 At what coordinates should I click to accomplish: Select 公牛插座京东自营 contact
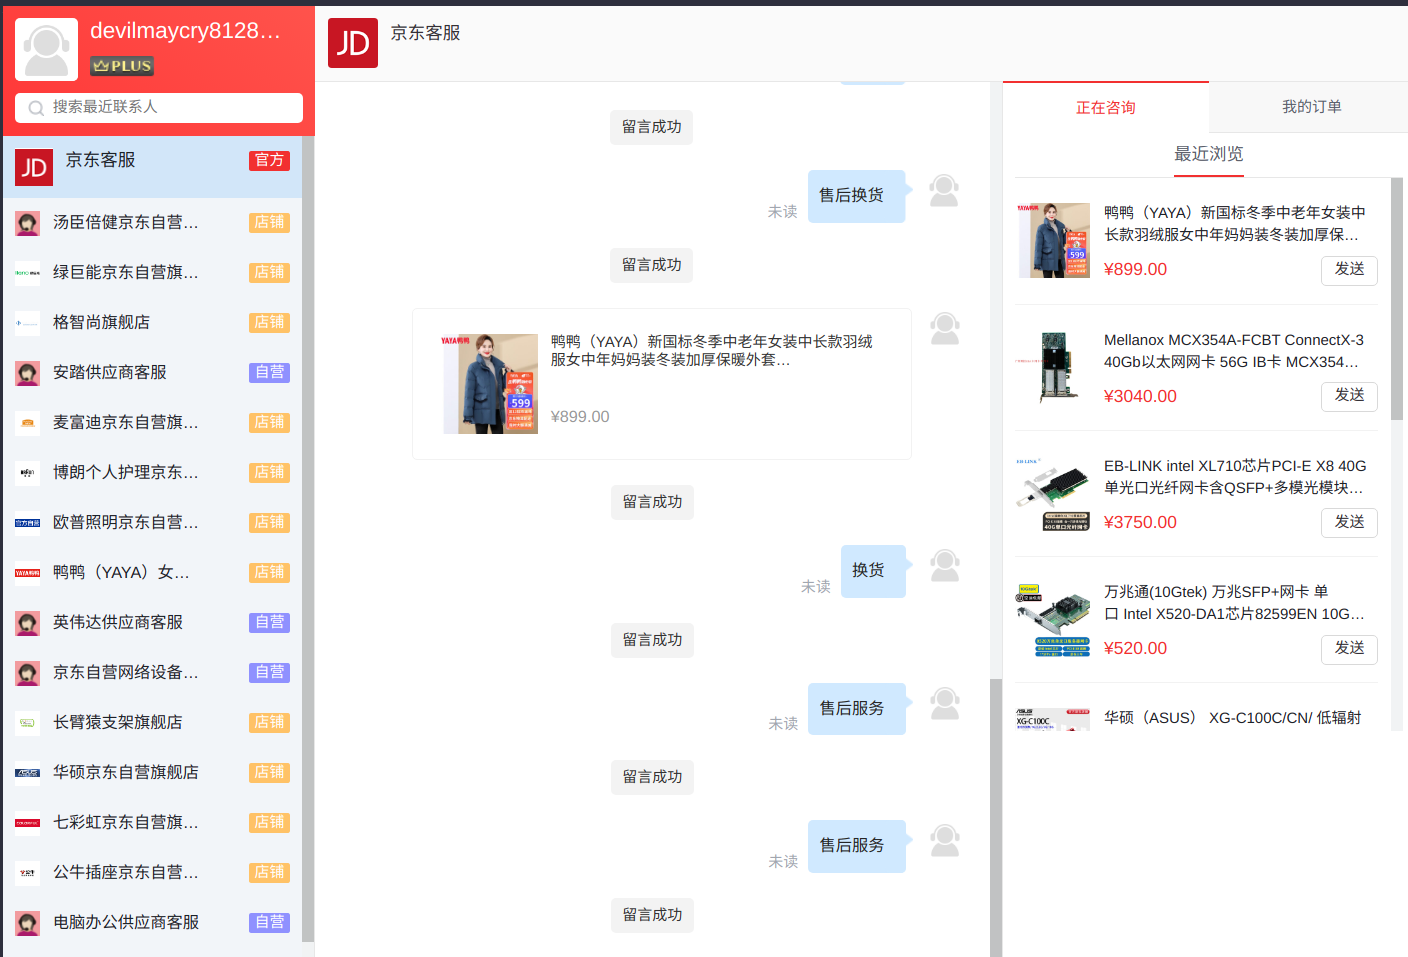click(x=152, y=872)
